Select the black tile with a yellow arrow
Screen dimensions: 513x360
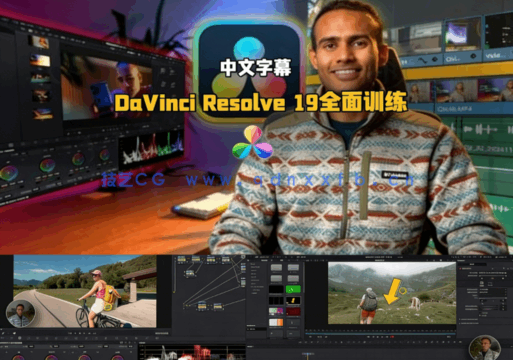tap(293, 301)
